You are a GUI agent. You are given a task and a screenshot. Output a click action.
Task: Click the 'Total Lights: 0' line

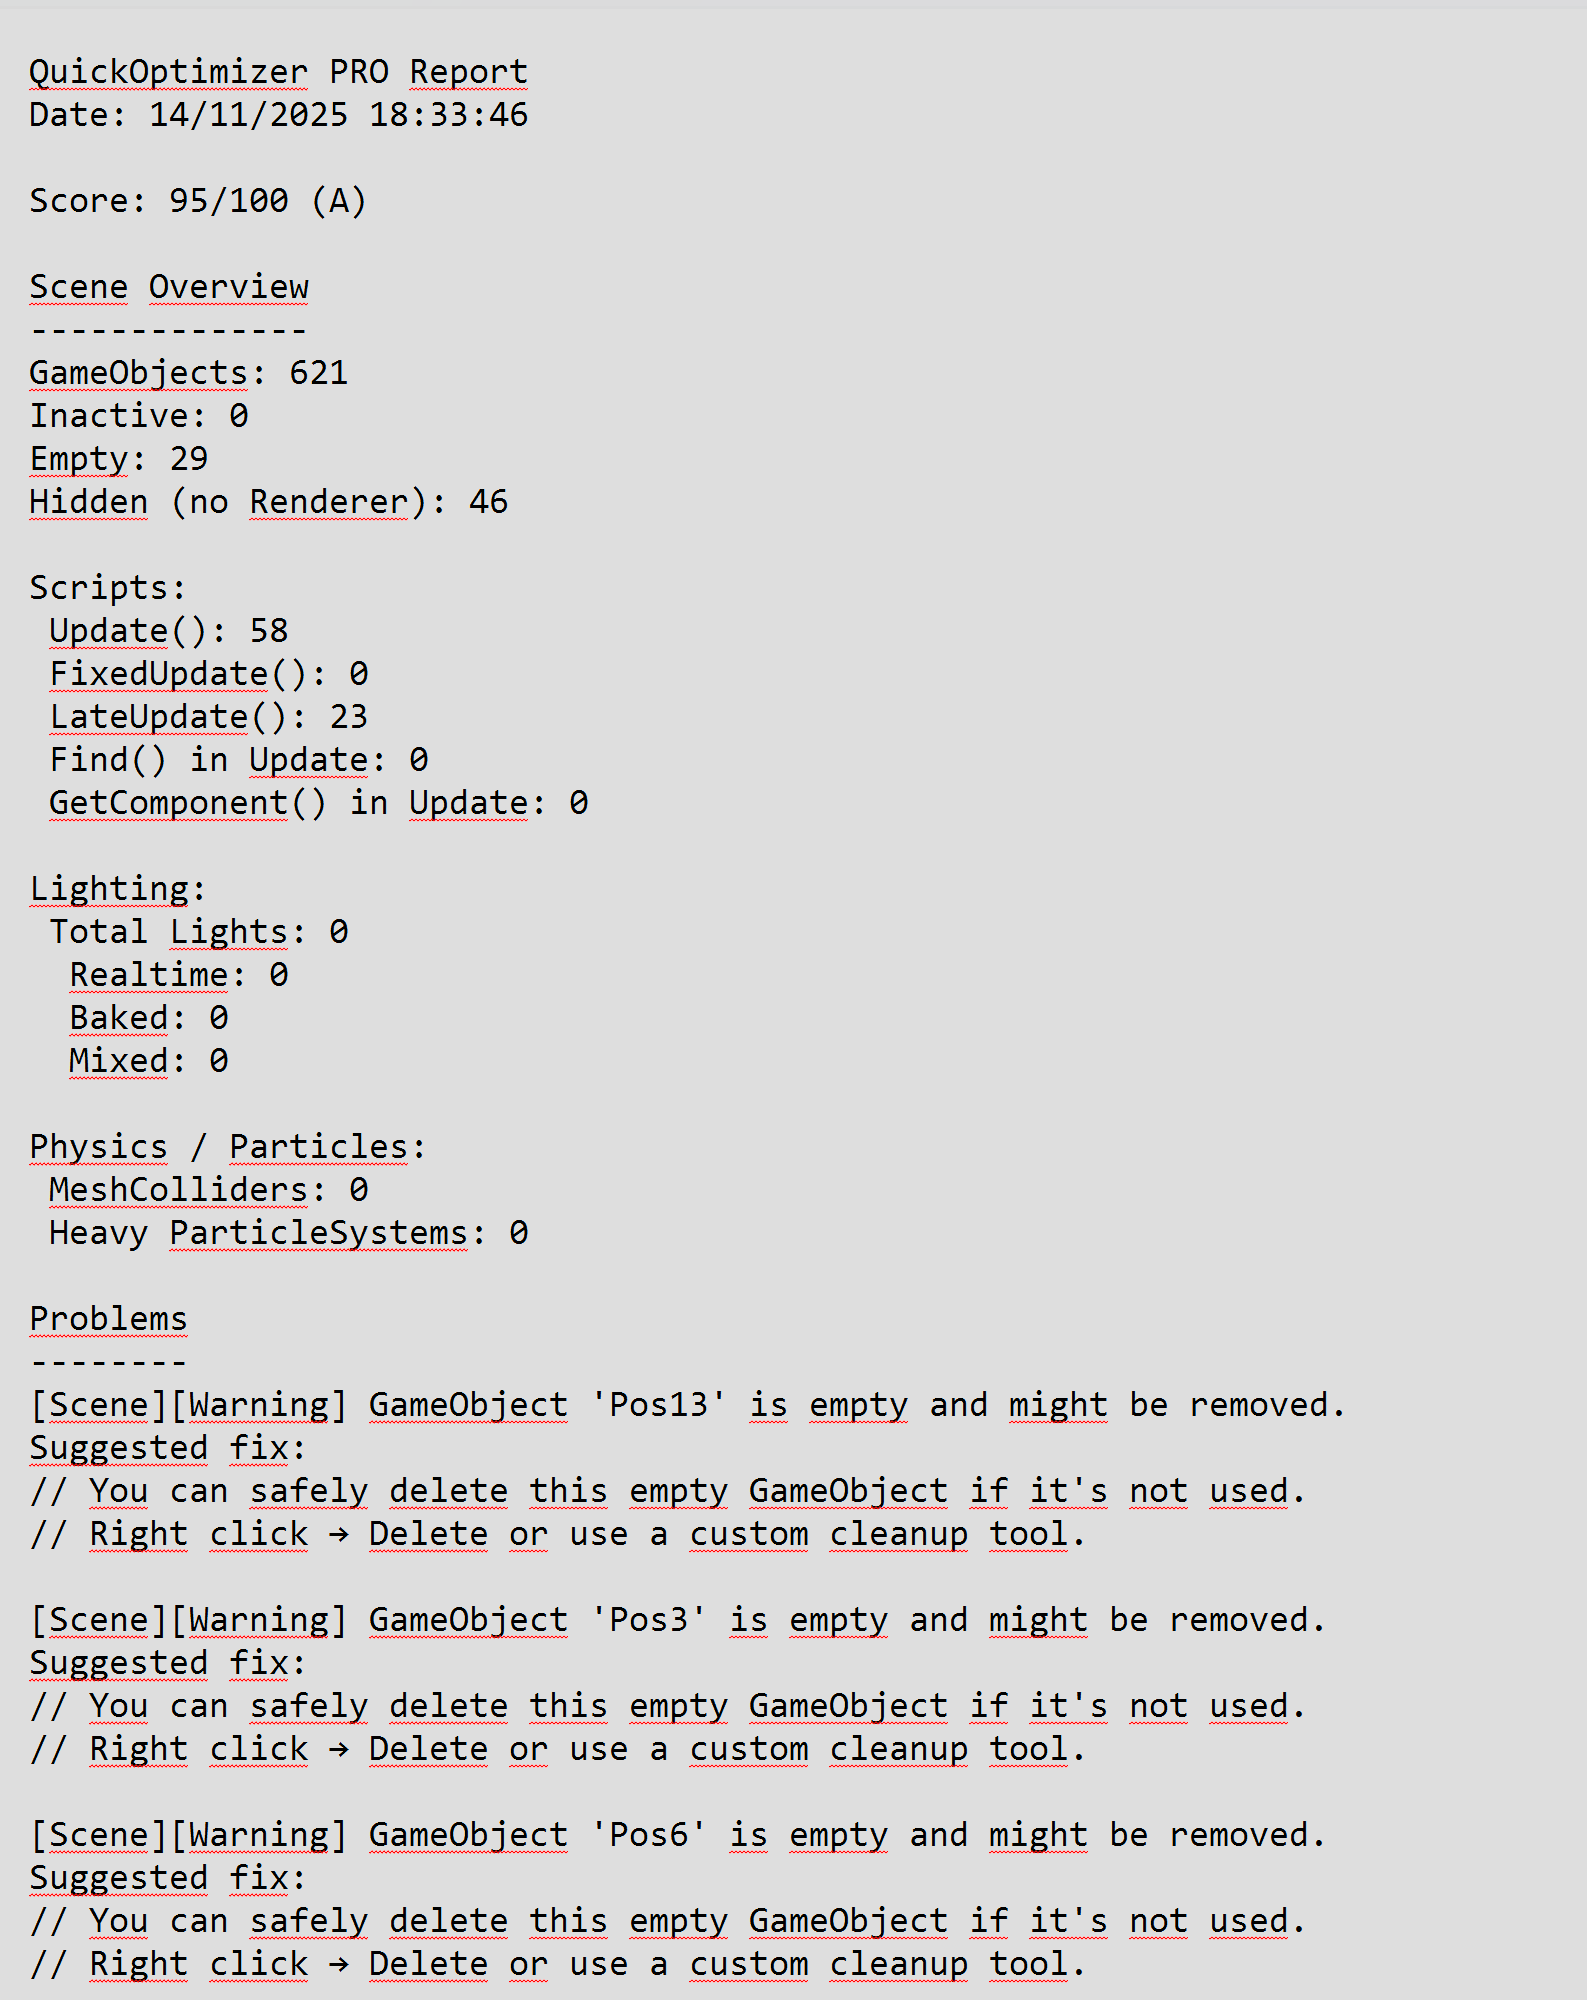[x=199, y=932]
